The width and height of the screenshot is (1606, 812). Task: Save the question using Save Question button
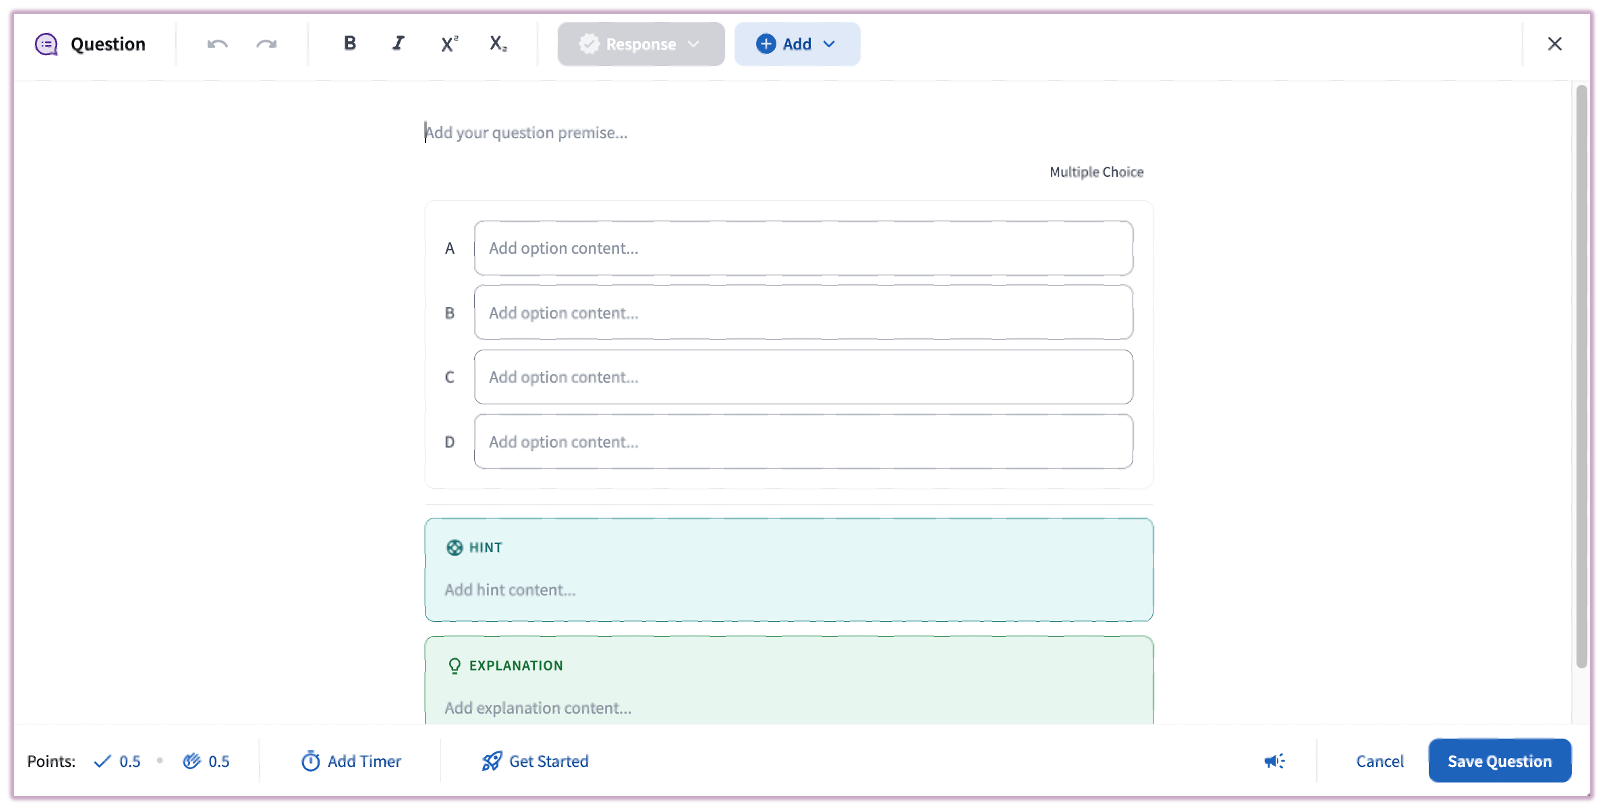click(x=1499, y=761)
